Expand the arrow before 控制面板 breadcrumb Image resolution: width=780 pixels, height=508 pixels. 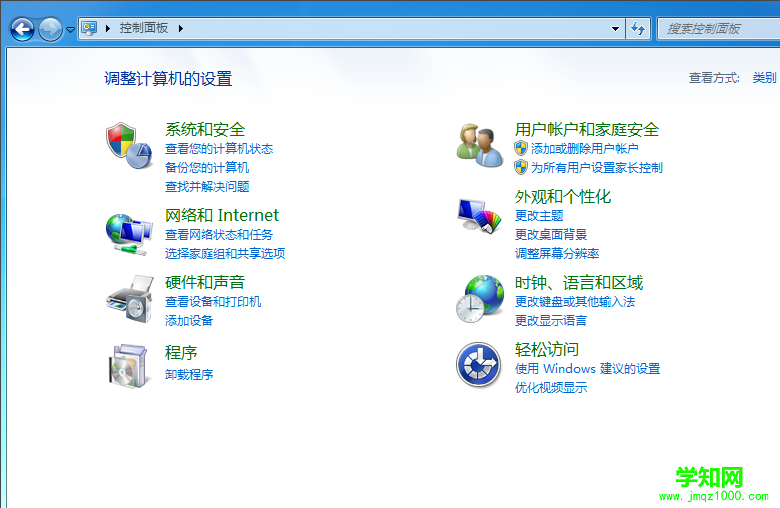pyautogui.click(x=107, y=28)
